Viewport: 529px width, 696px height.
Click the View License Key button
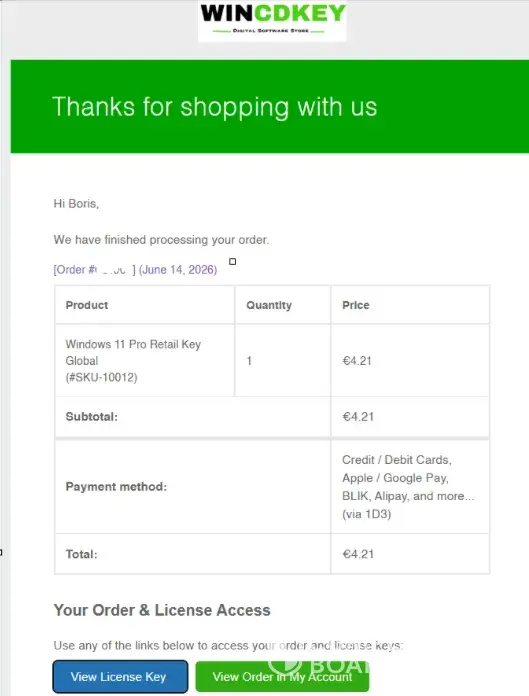[120, 676]
